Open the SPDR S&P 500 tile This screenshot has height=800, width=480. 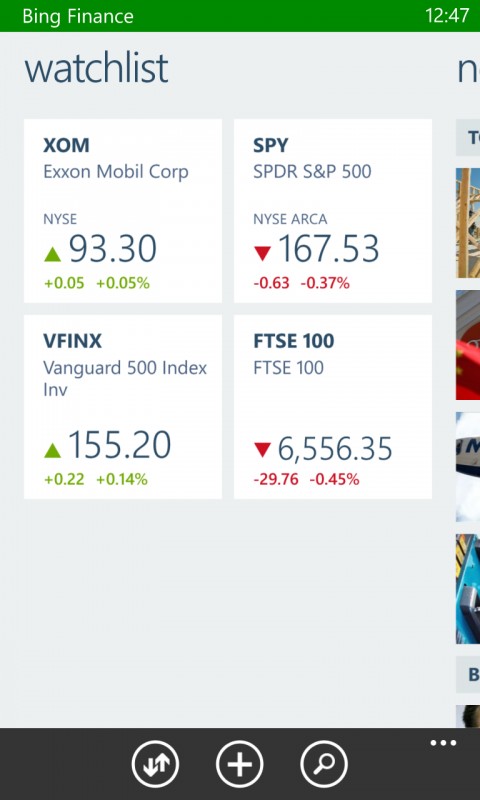(x=333, y=211)
